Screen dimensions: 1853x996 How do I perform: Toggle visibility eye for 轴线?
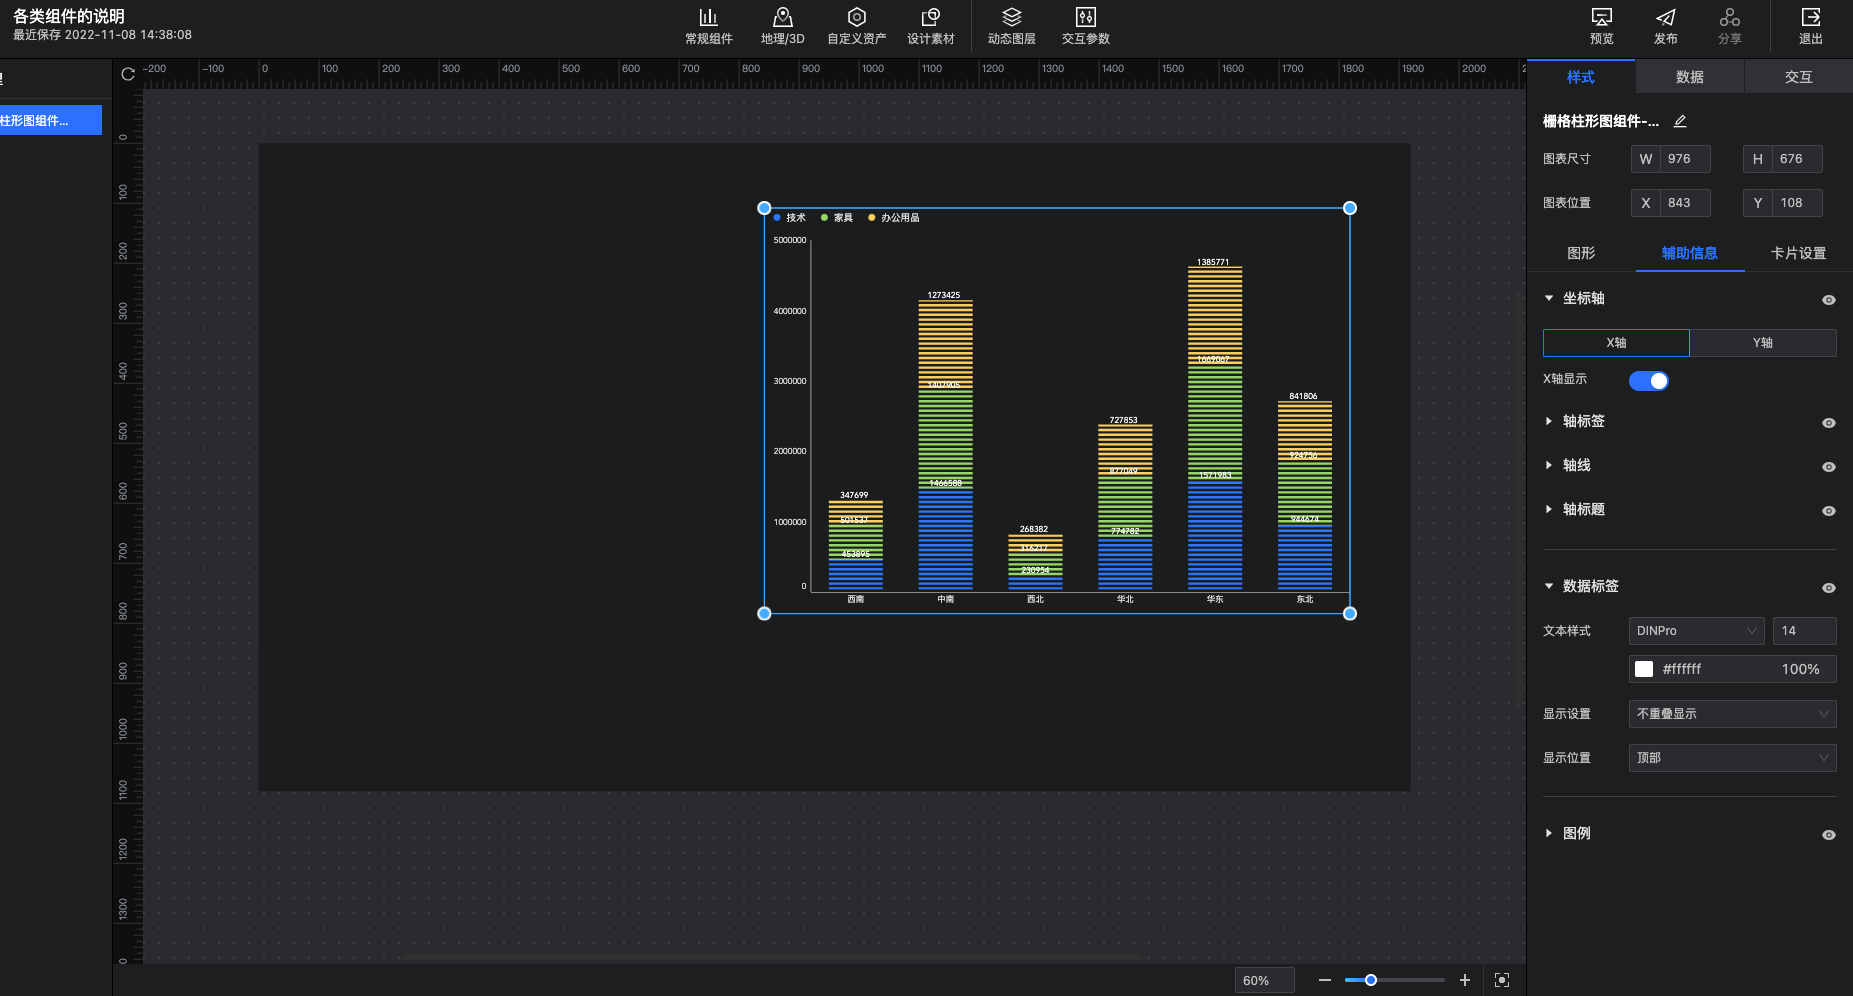click(x=1828, y=466)
